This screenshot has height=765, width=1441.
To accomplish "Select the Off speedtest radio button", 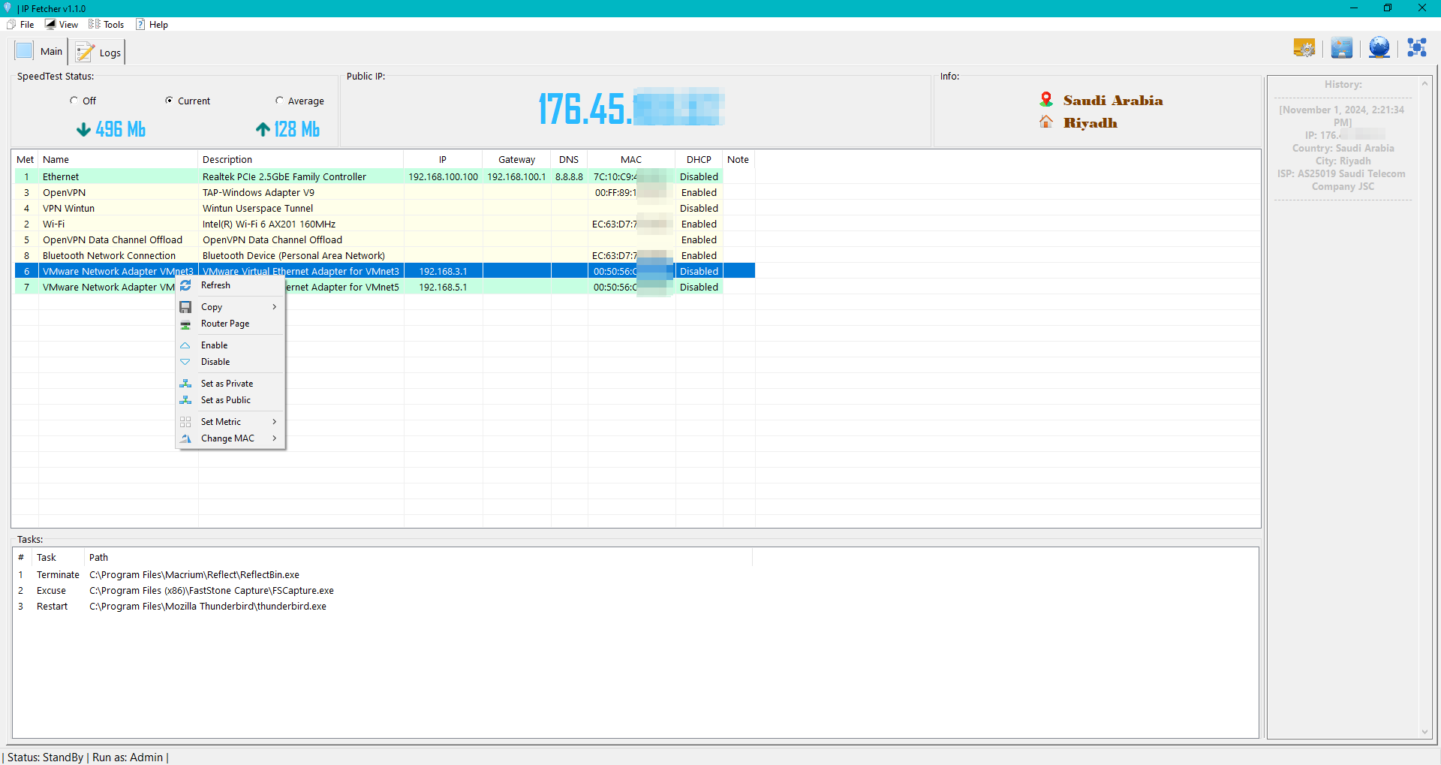I will pos(74,101).
